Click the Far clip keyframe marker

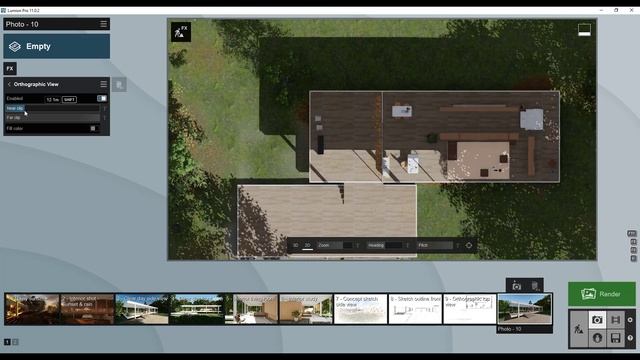click(x=104, y=118)
